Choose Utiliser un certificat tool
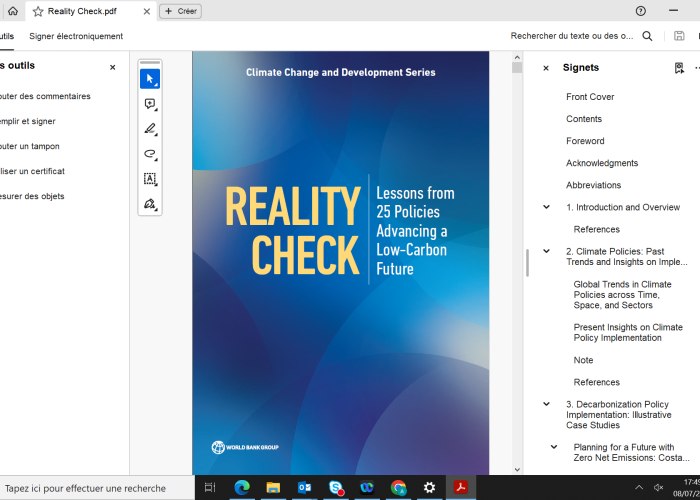The width and height of the screenshot is (700, 500). [32, 171]
